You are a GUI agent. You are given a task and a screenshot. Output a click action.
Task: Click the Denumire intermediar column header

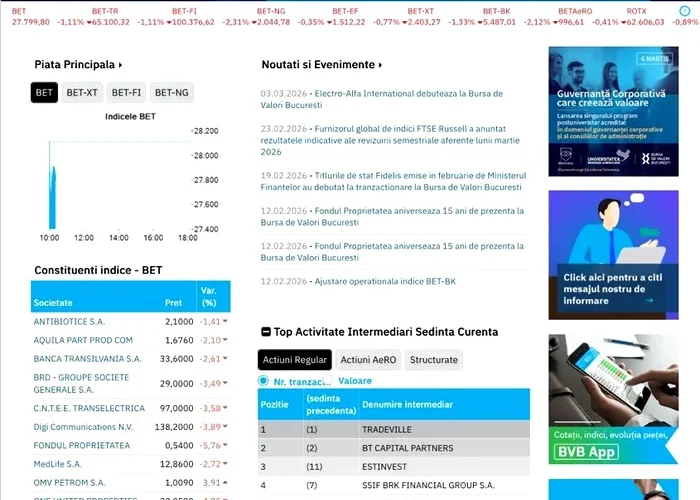pos(407,404)
